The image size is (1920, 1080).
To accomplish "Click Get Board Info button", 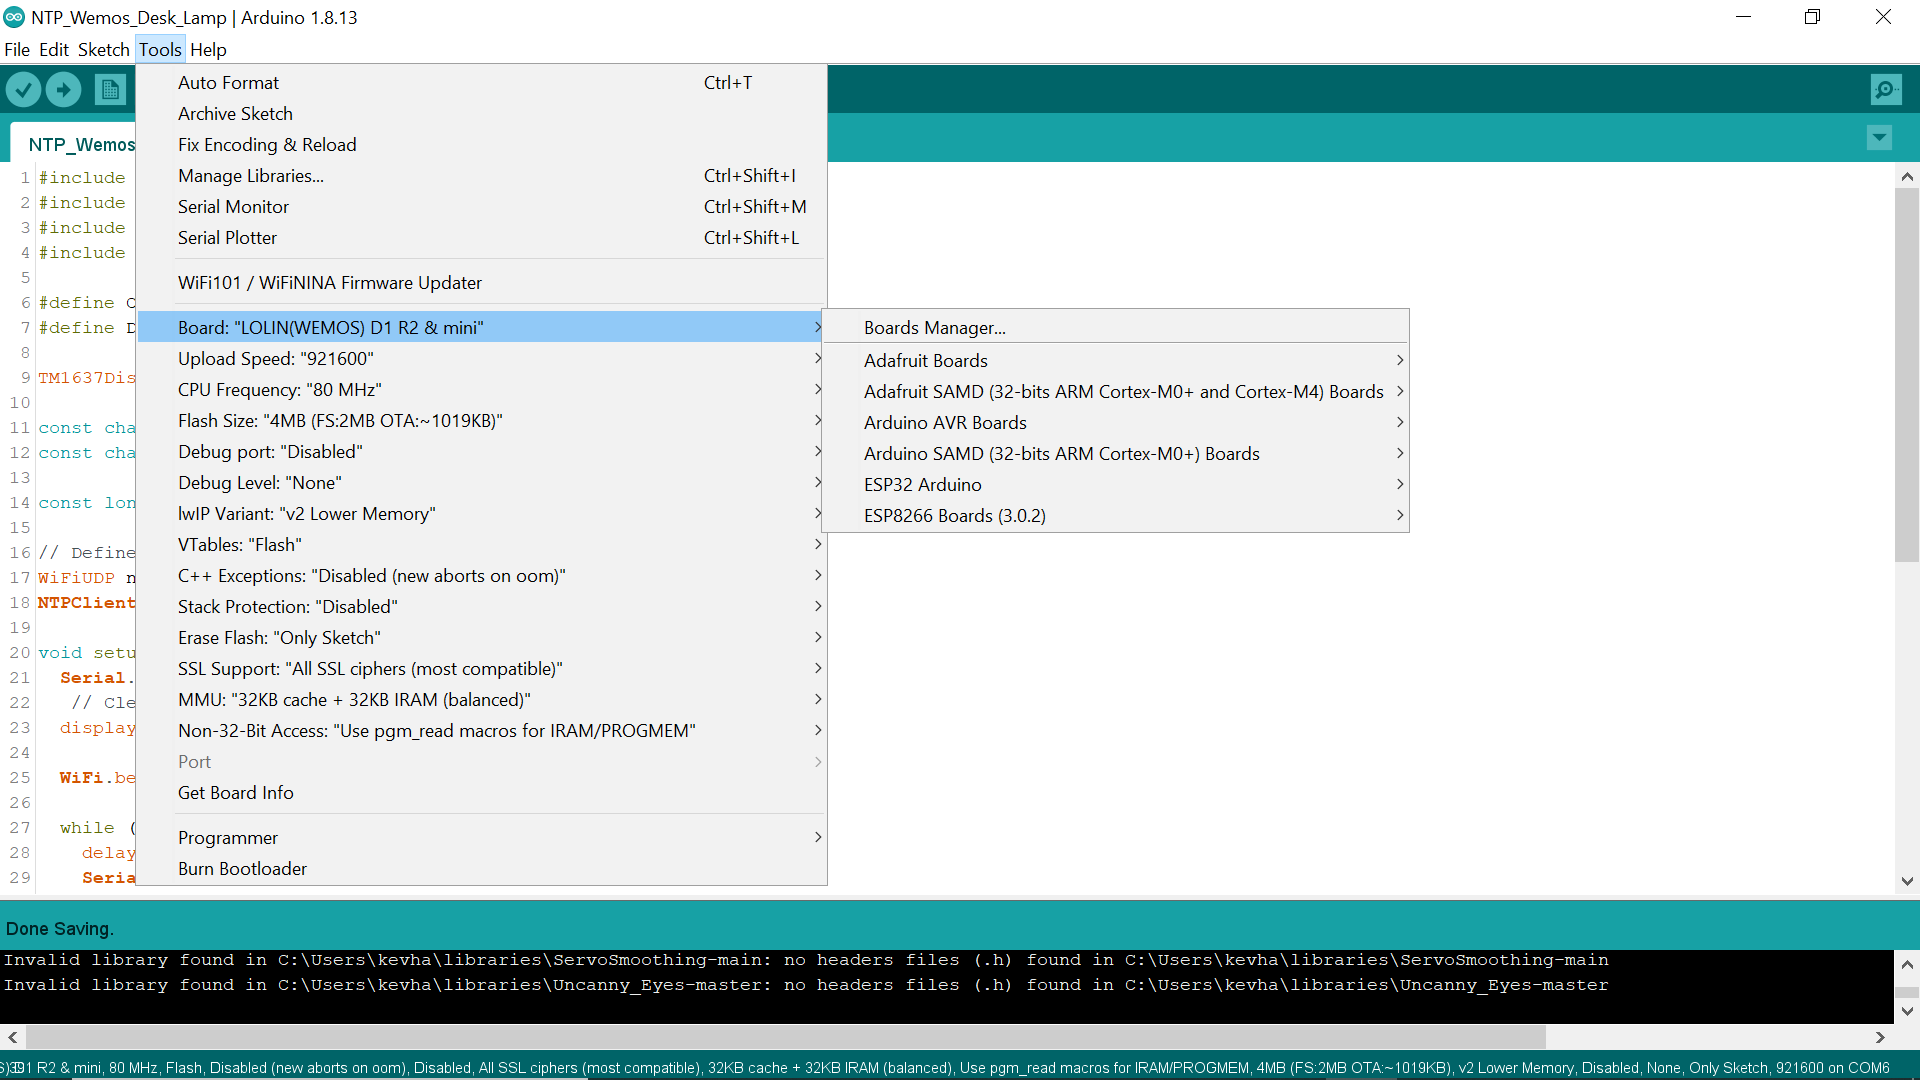I will [235, 791].
